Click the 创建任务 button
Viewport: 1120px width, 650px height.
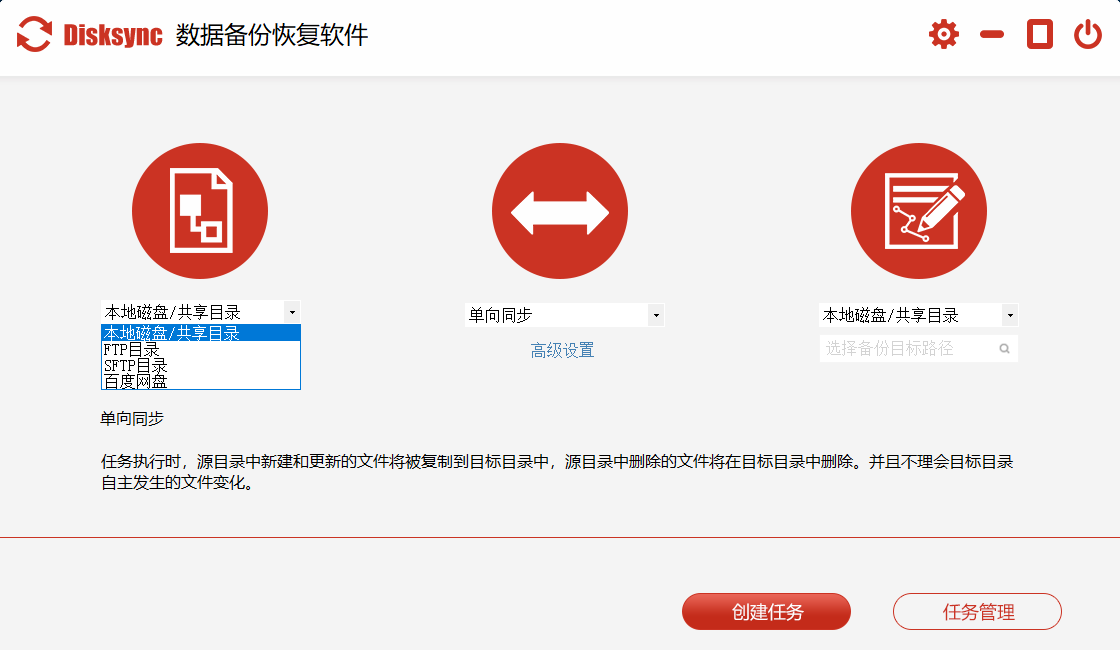[766, 611]
